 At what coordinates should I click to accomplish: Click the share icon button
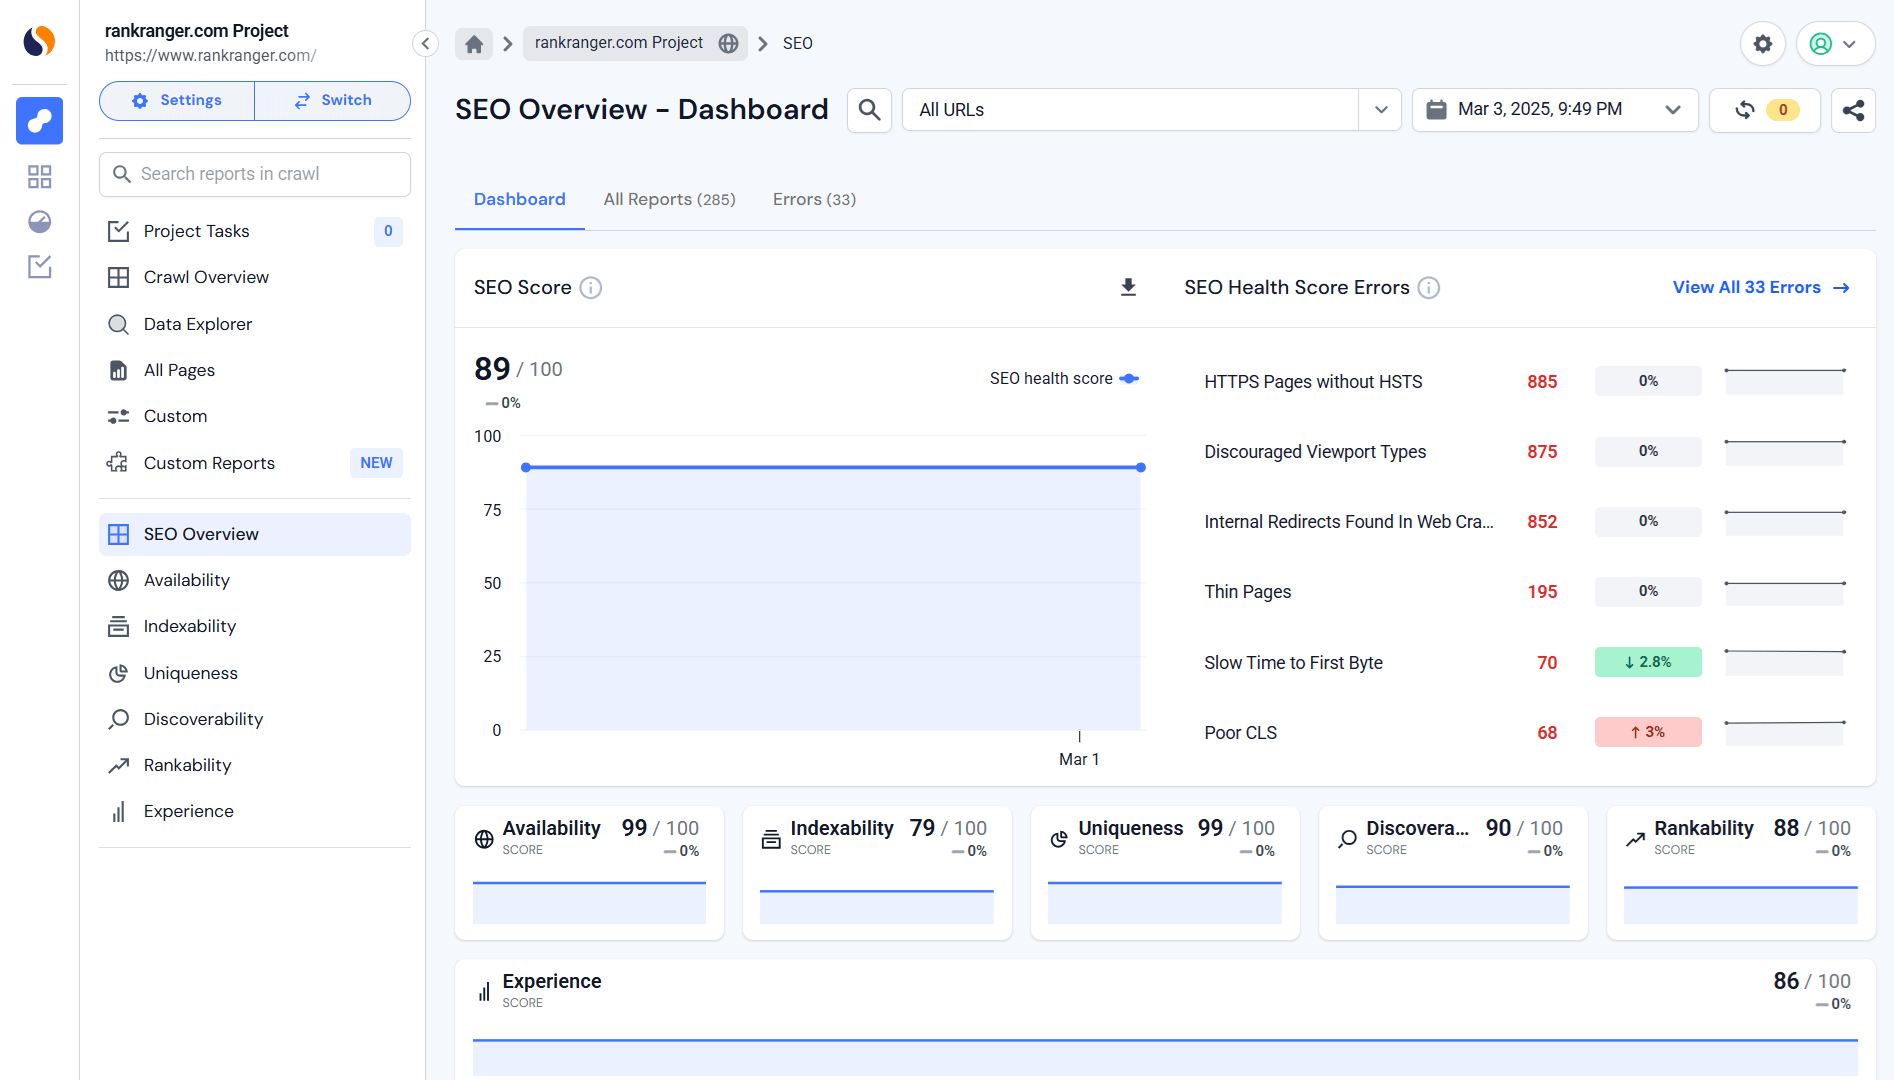pyautogui.click(x=1853, y=110)
